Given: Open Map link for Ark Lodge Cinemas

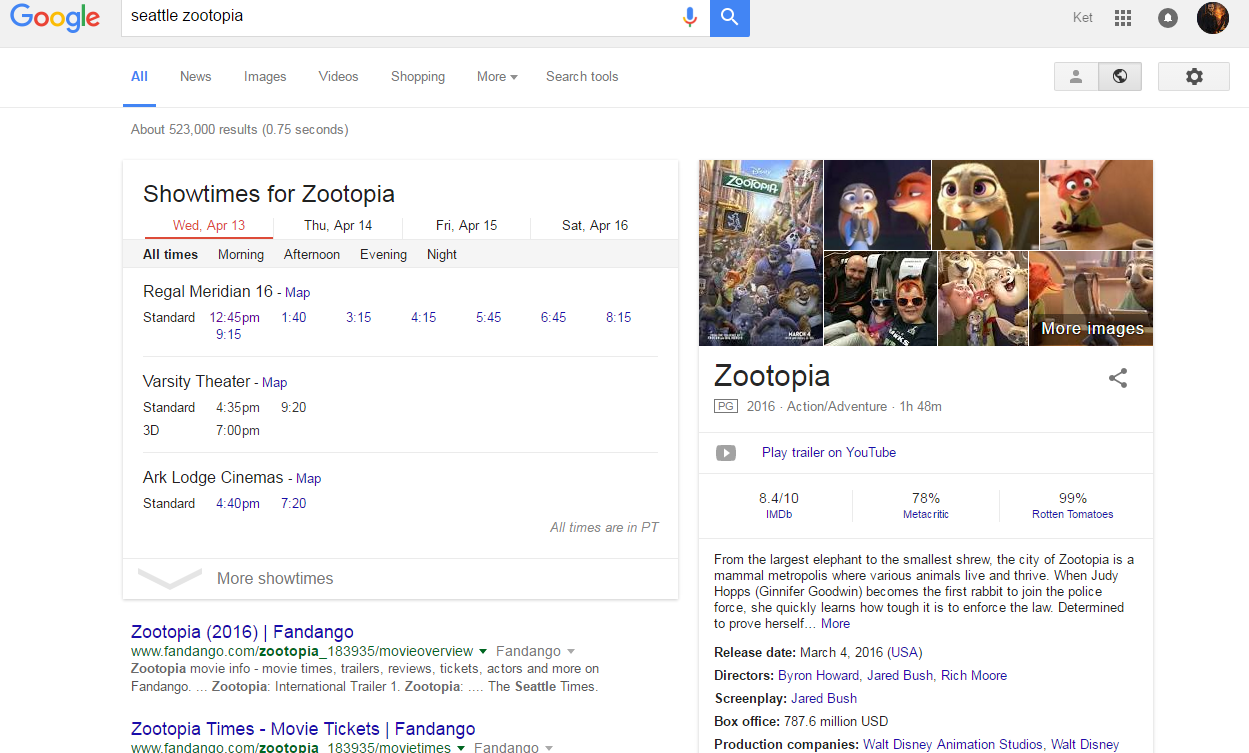Looking at the screenshot, I should [x=308, y=479].
